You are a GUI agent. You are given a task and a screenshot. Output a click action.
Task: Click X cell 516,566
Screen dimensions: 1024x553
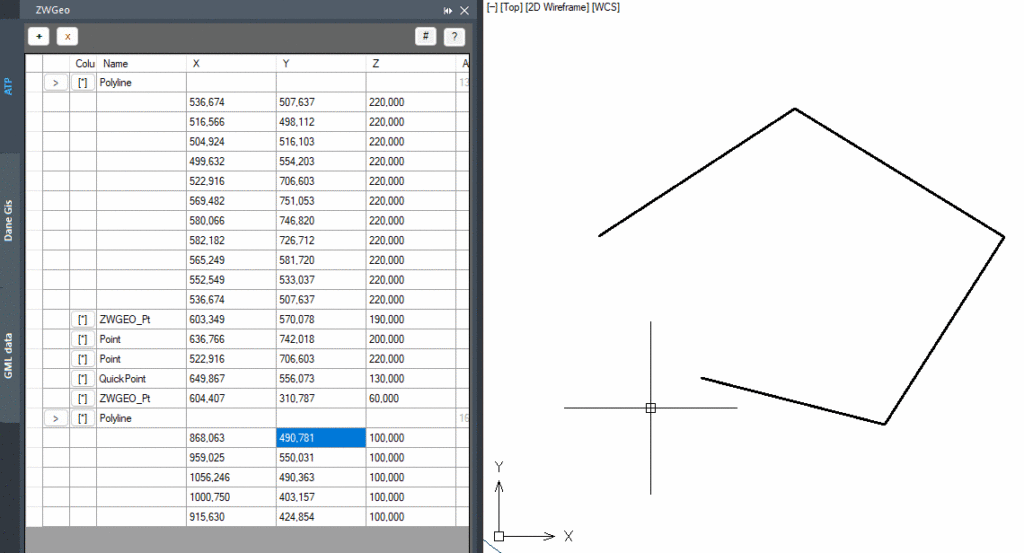pos(231,122)
